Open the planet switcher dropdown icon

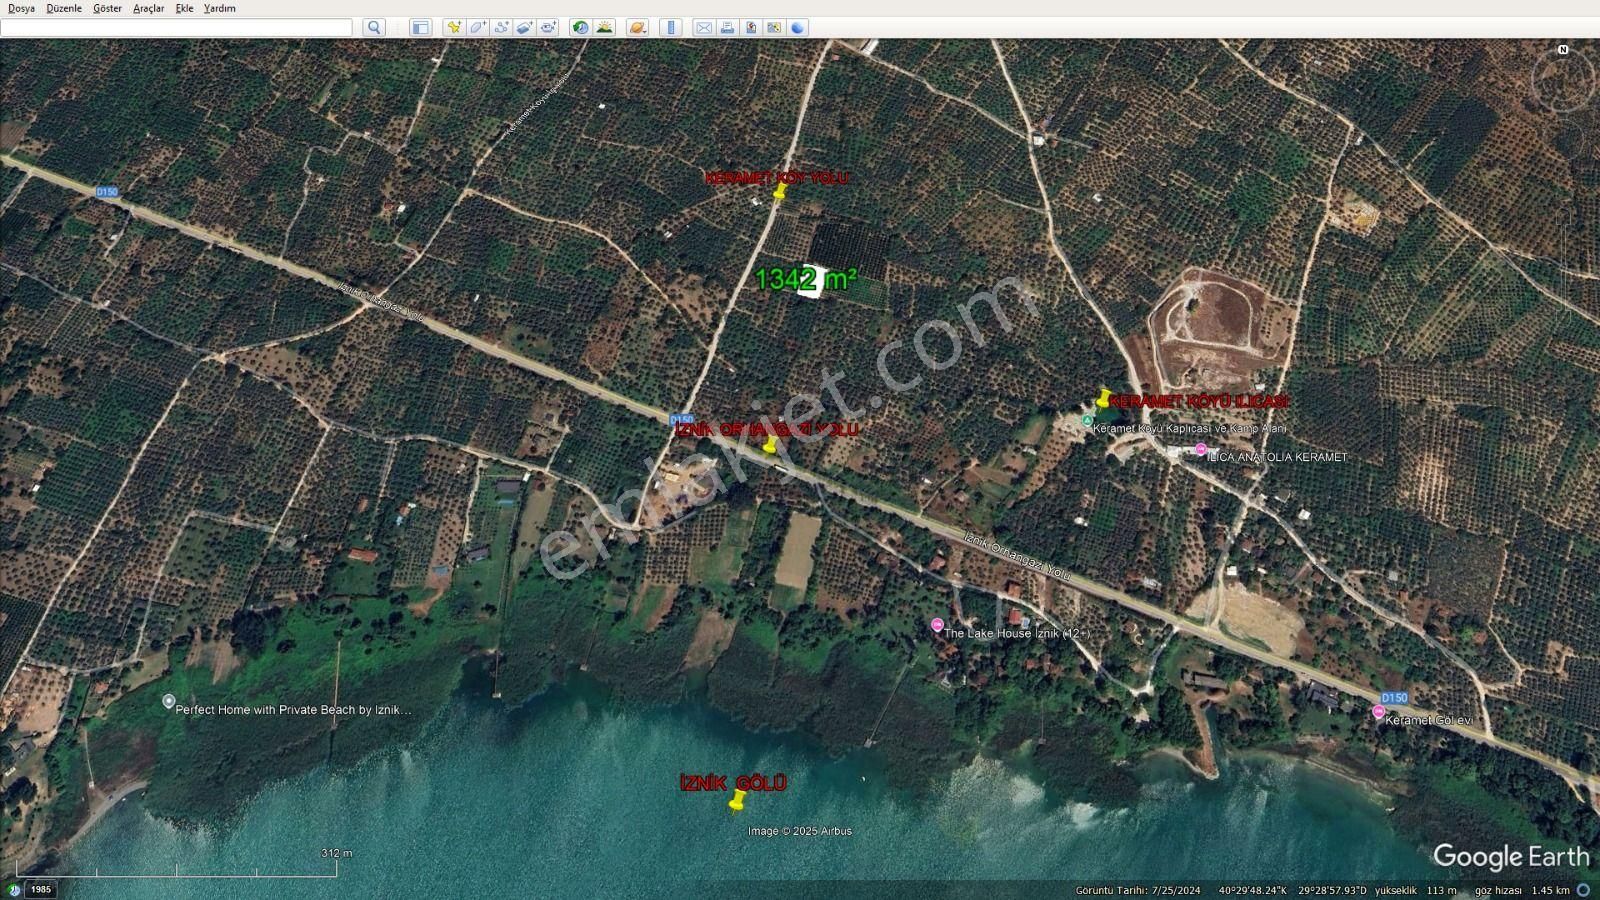click(x=638, y=28)
